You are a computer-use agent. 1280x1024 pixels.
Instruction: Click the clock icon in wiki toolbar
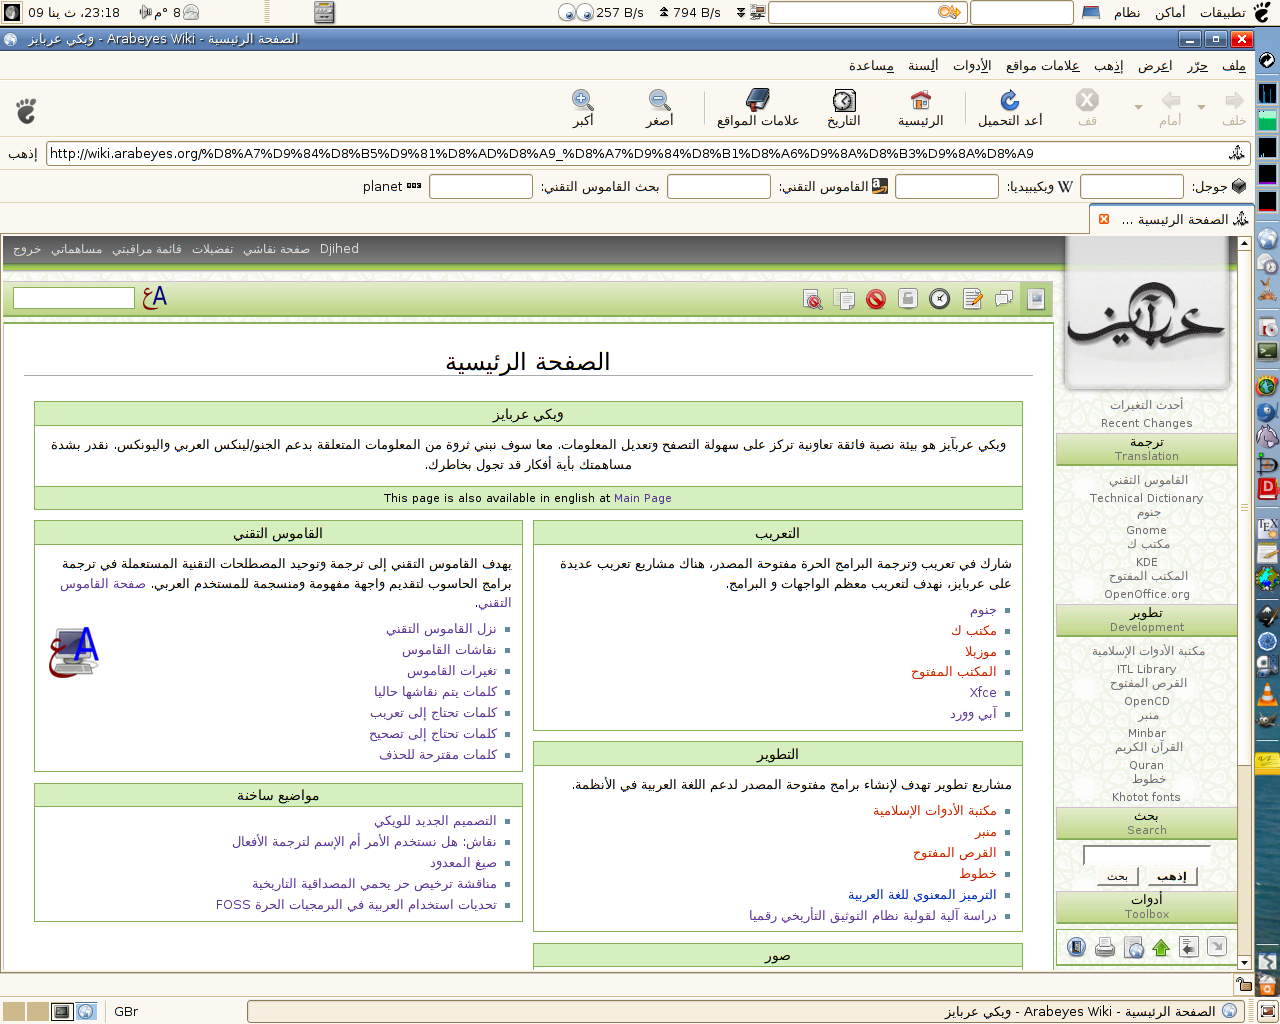click(940, 299)
